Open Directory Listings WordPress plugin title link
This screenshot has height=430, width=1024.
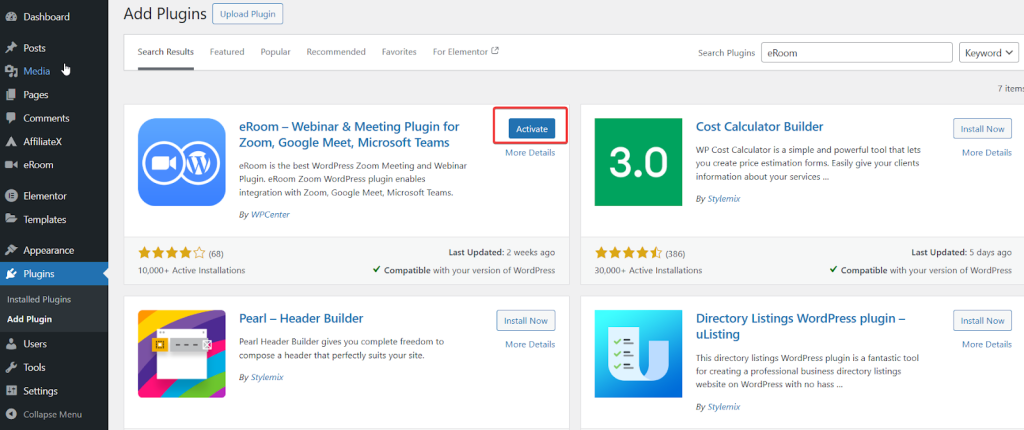[x=801, y=326]
